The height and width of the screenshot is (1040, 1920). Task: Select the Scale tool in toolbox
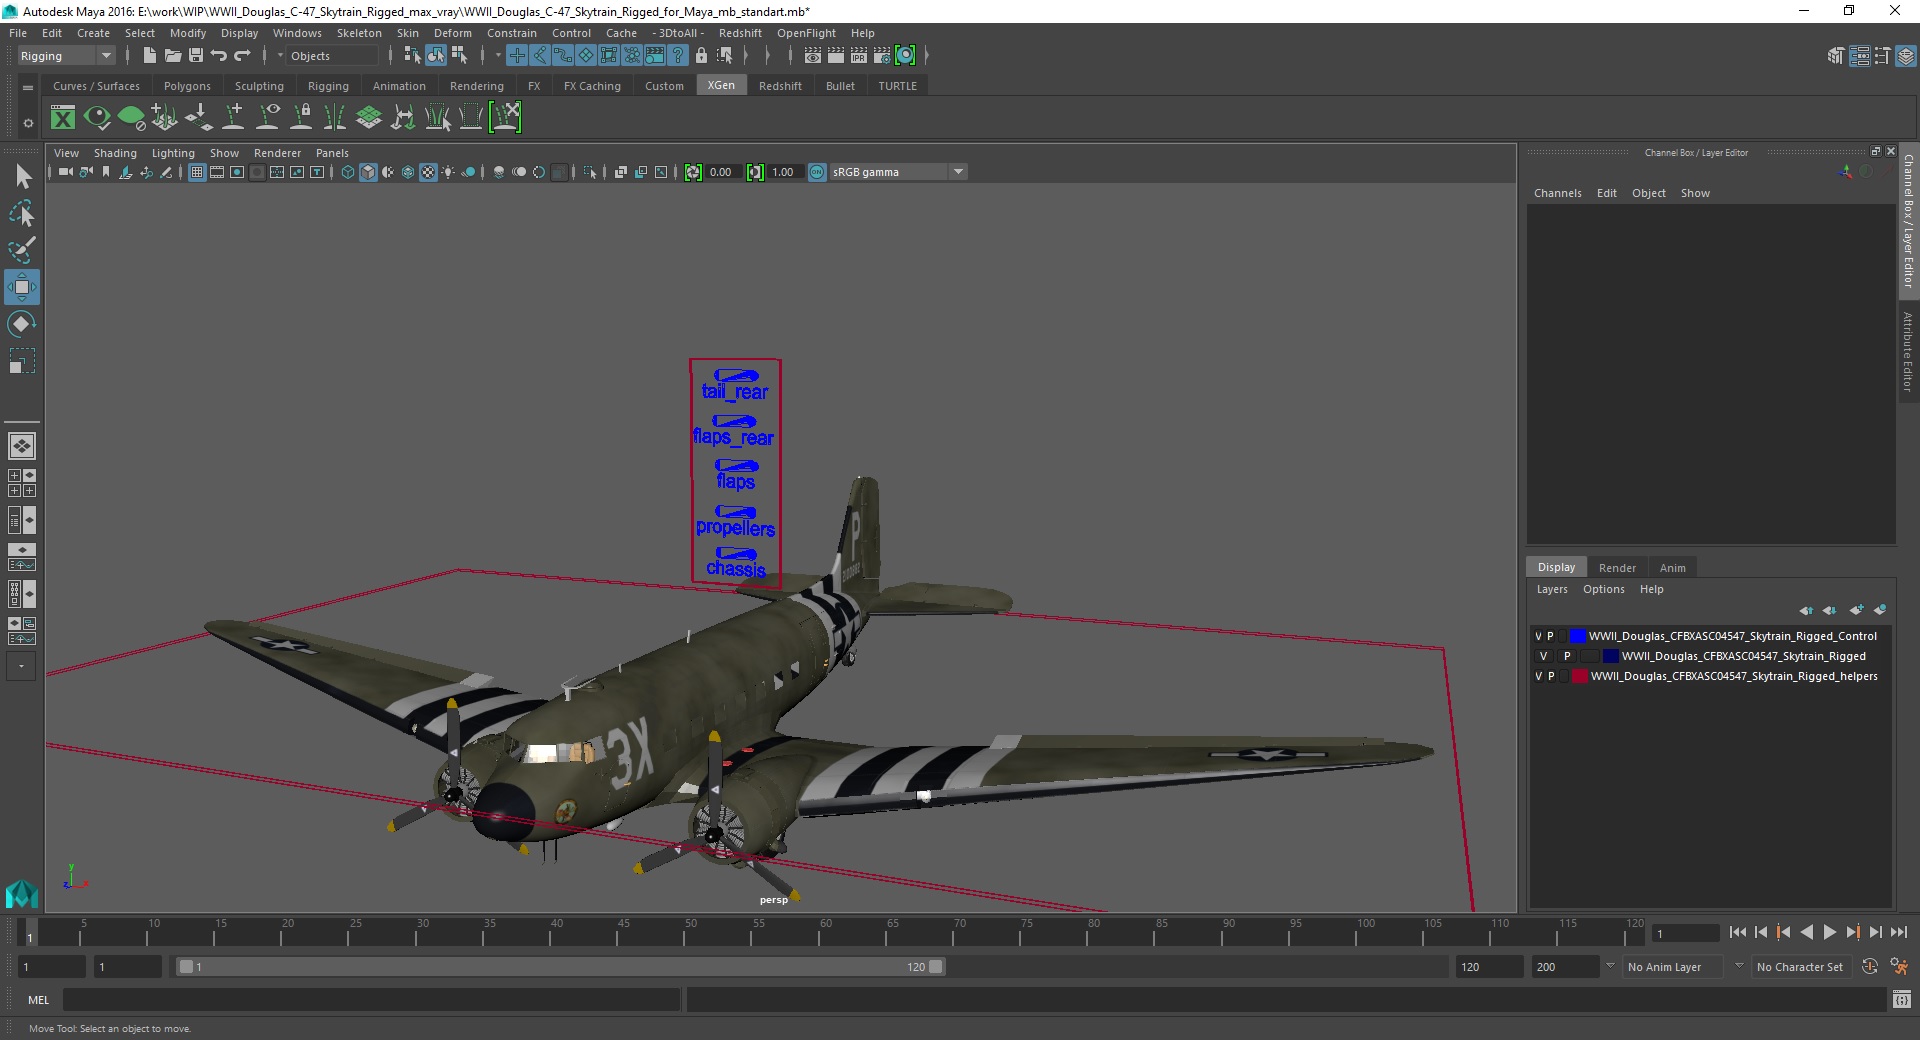[22, 360]
